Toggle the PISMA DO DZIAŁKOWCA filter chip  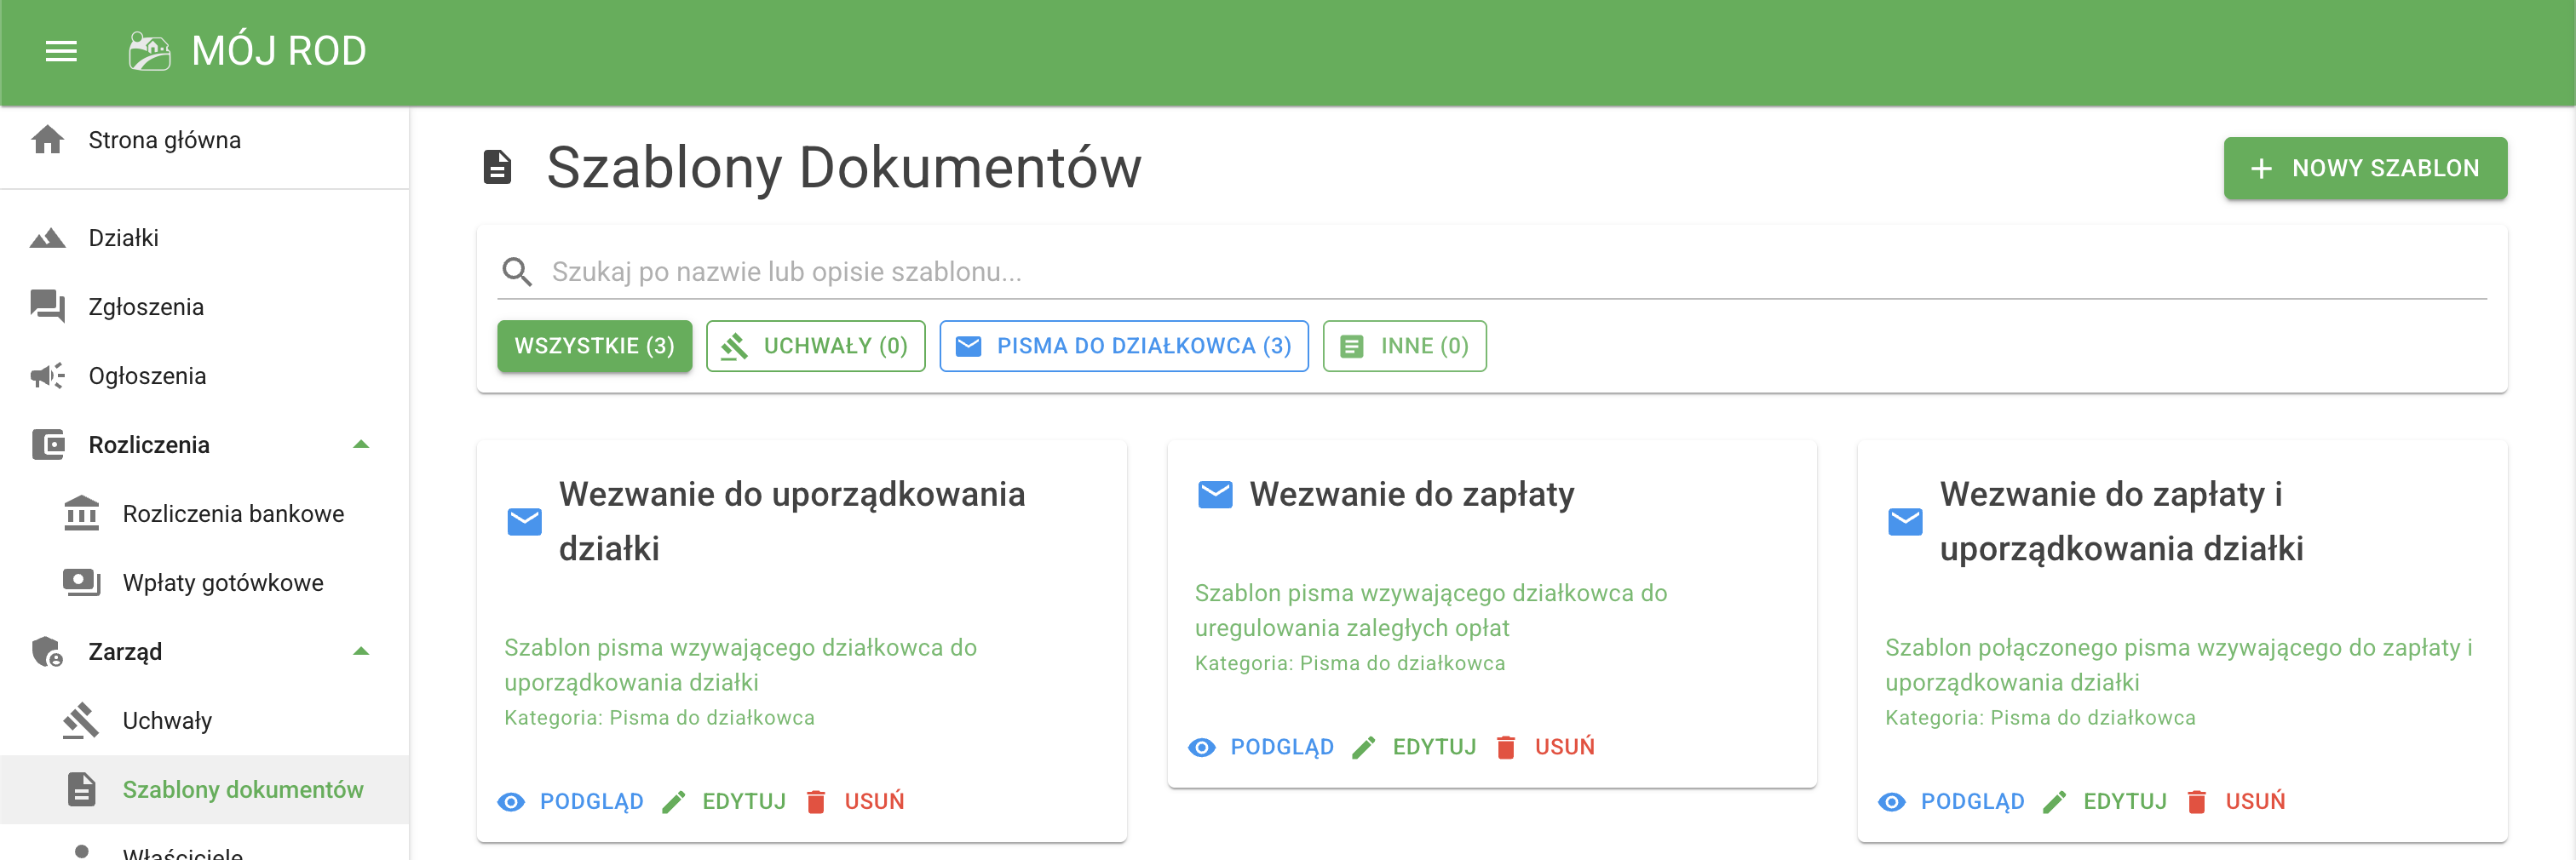pyautogui.click(x=1123, y=345)
